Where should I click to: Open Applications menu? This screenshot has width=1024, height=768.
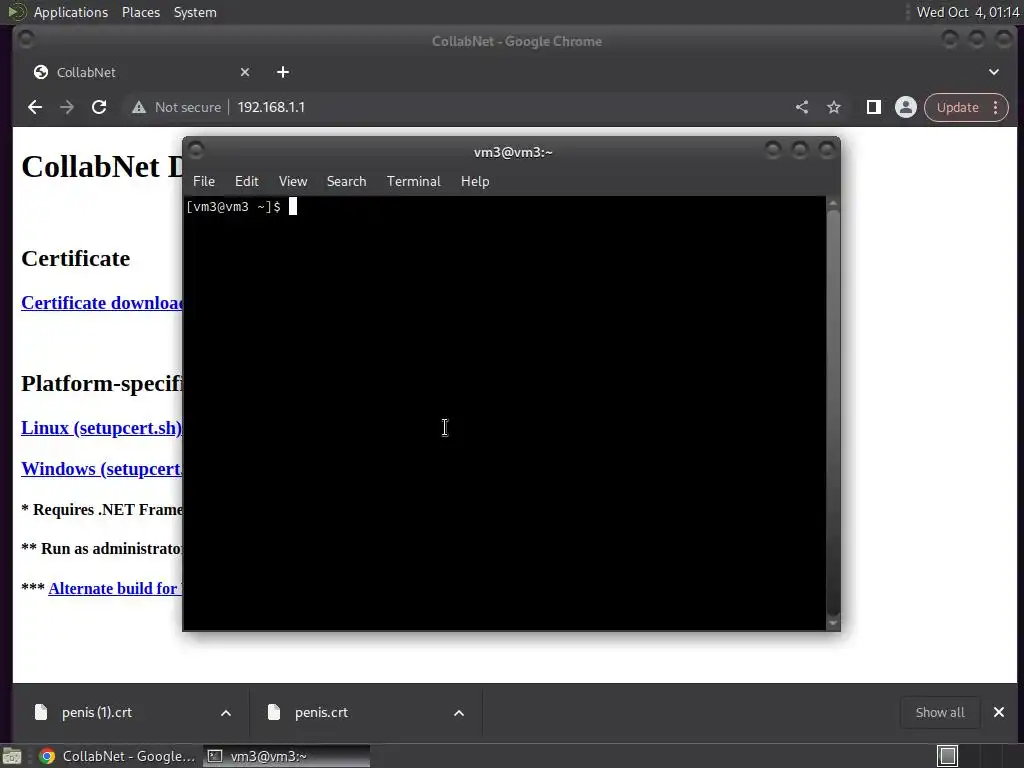(71, 12)
